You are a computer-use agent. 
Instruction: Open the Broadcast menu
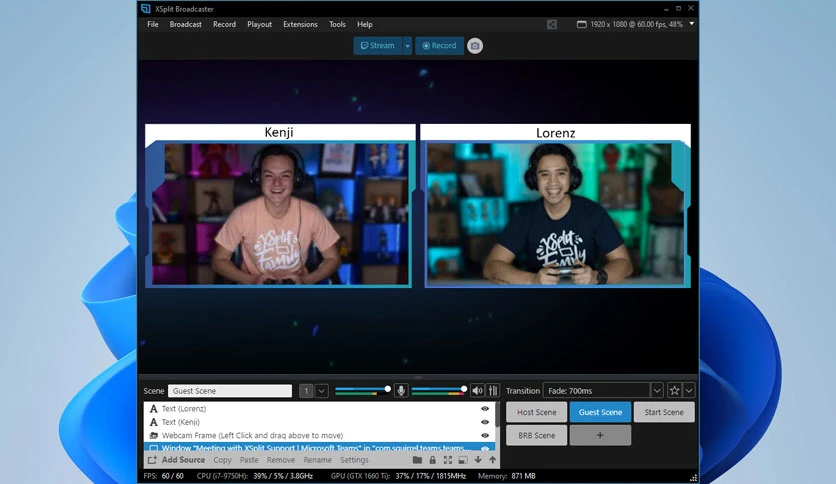point(186,24)
